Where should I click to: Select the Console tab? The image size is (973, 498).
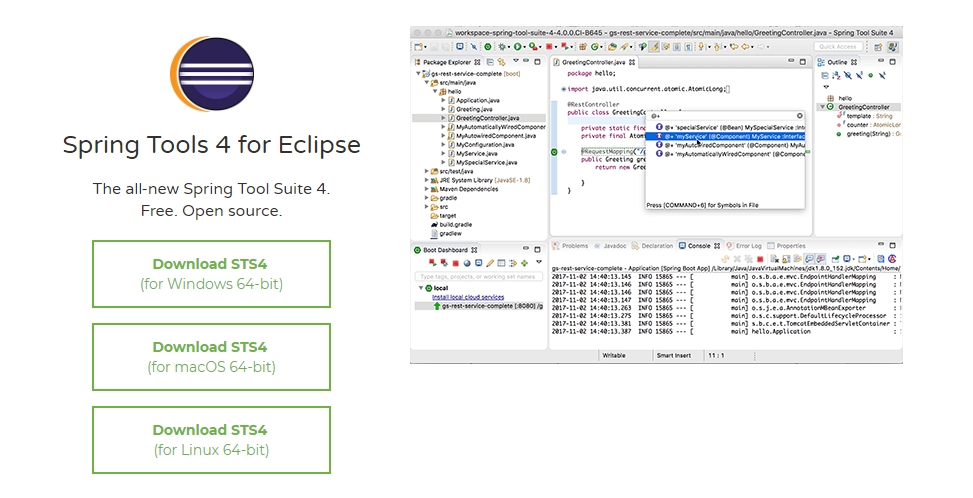(x=699, y=246)
